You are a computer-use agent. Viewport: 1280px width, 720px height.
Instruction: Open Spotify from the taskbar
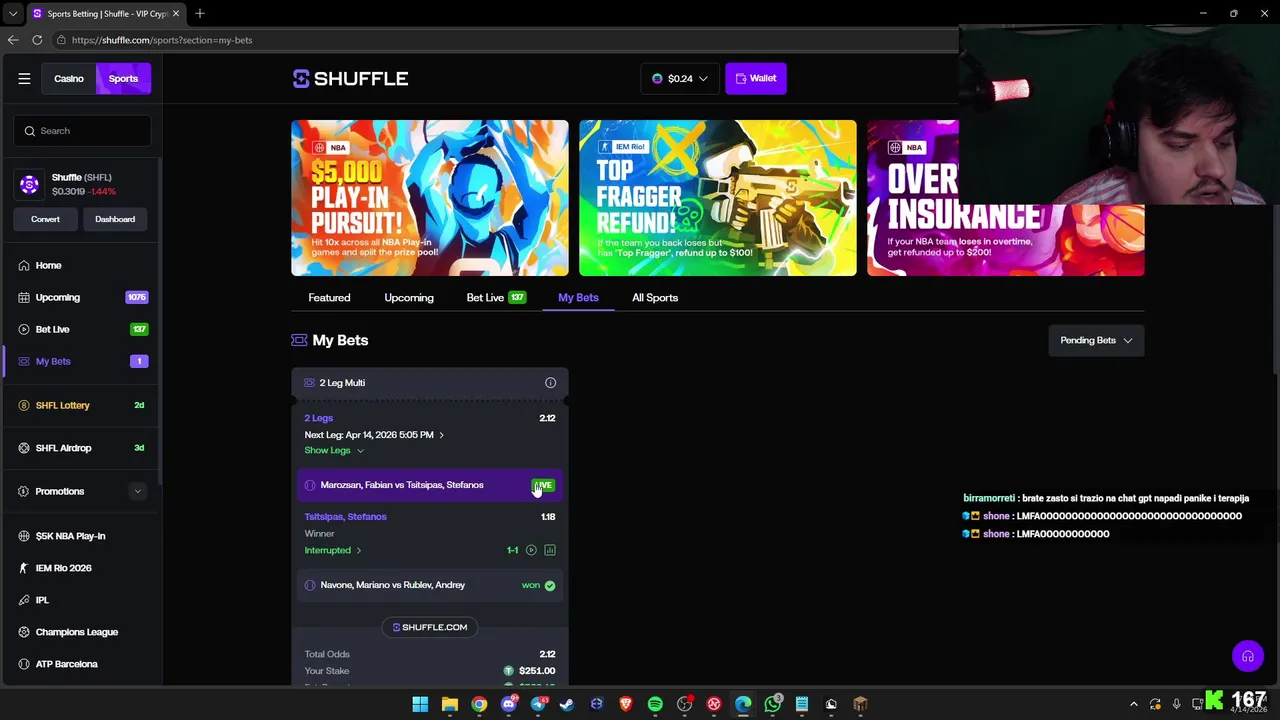(655, 704)
